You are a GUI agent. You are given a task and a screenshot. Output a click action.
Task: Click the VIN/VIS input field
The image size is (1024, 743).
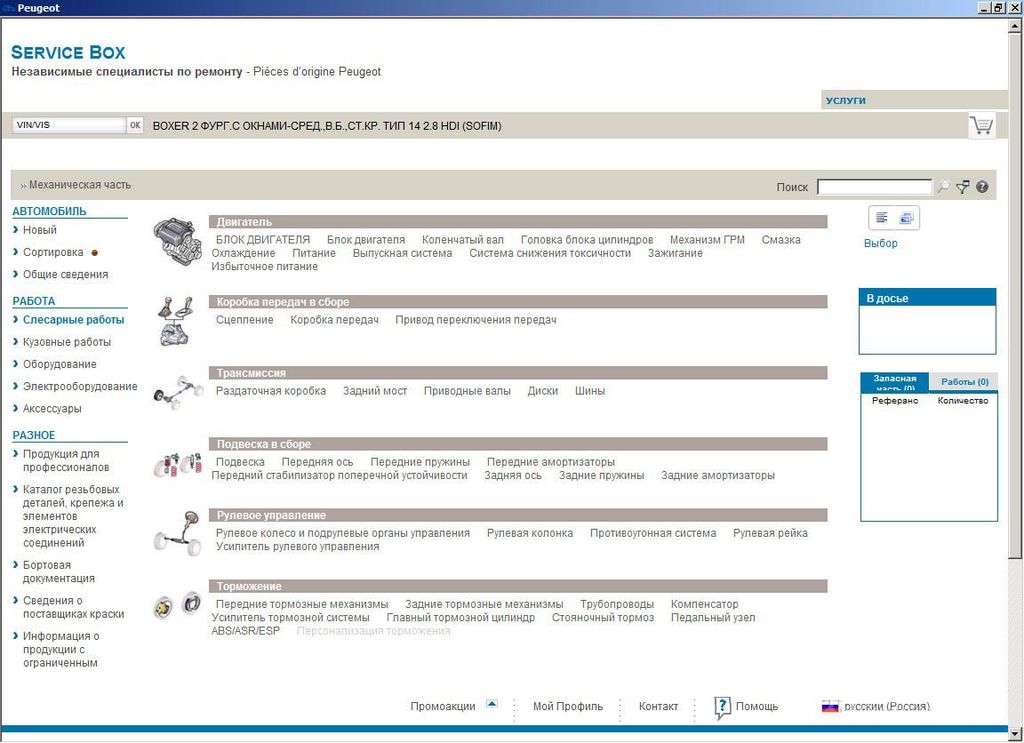[x=68, y=125]
